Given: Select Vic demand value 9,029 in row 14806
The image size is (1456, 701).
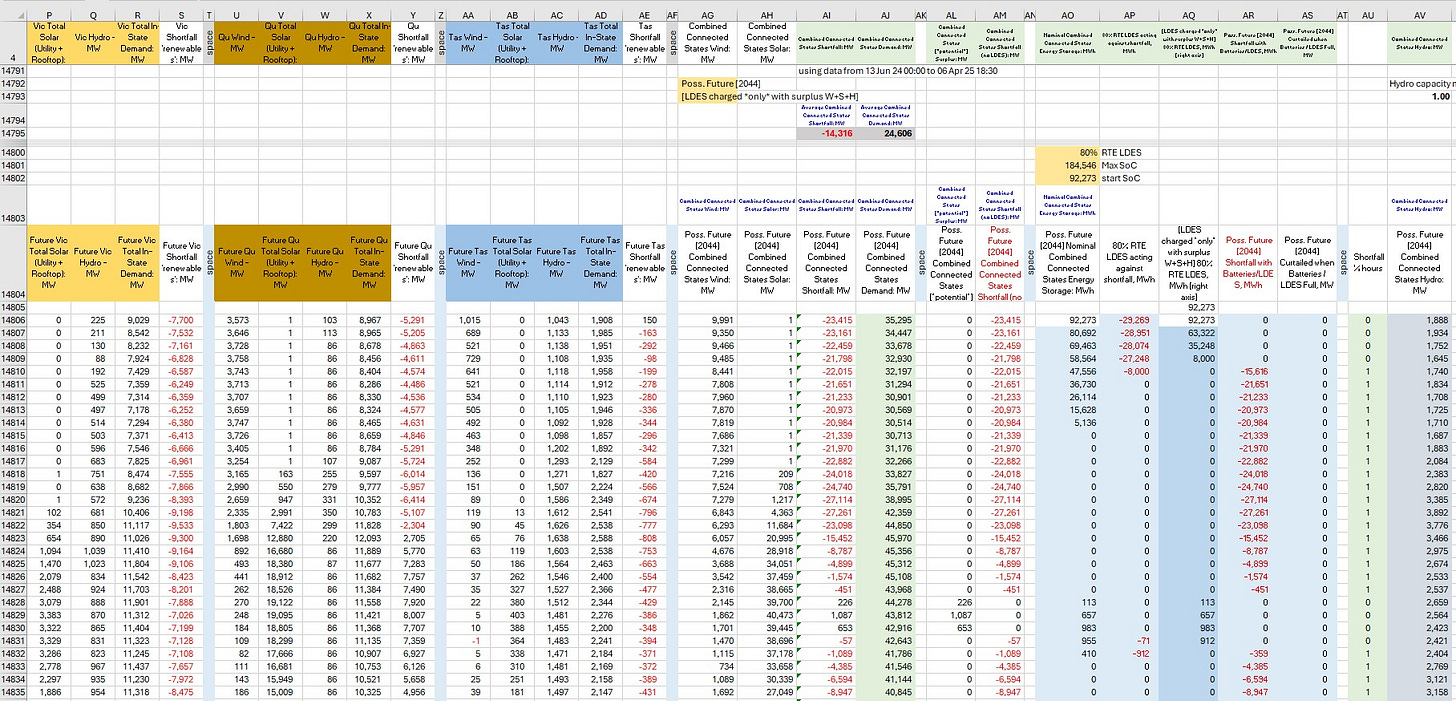Looking at the screenshot, I should tap(137, 319).
